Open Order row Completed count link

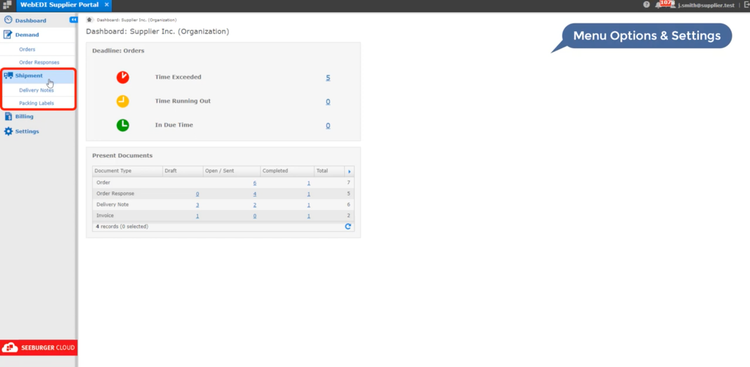point(309,183)
